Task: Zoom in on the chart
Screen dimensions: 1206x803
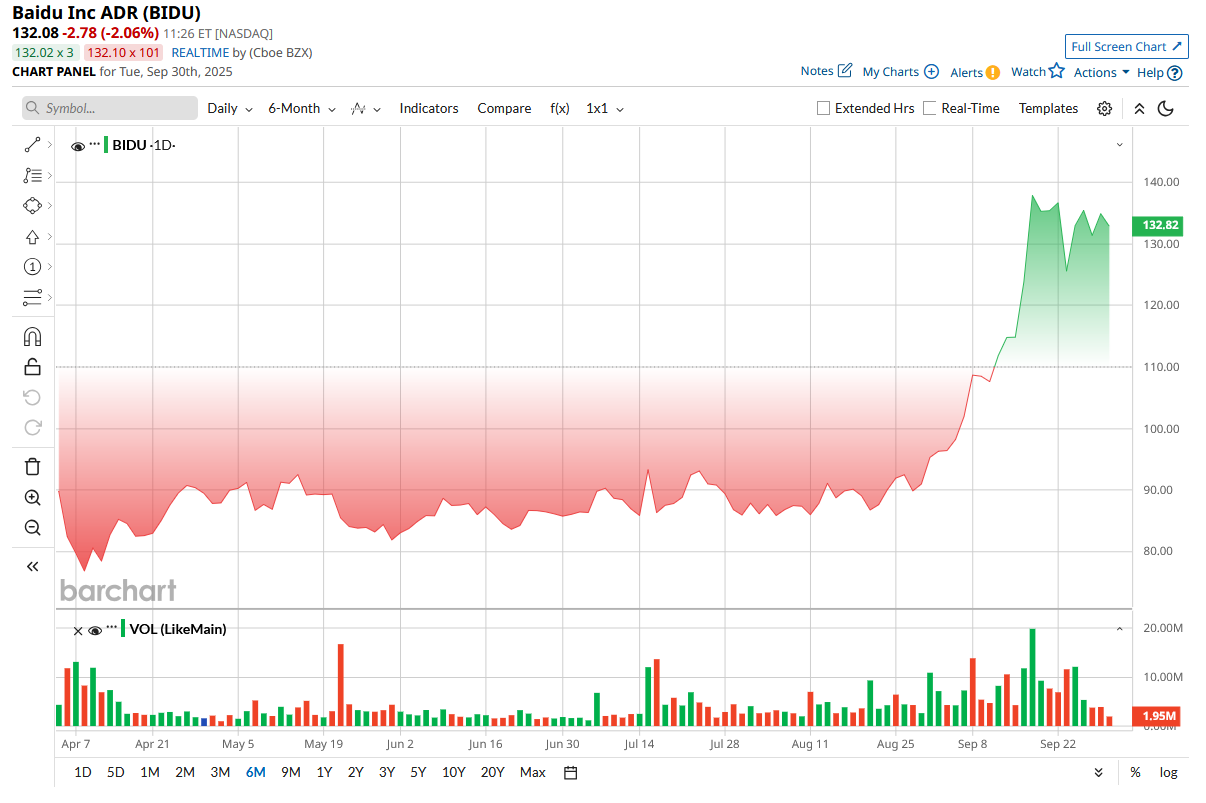Action: click(x=32, y=497)
